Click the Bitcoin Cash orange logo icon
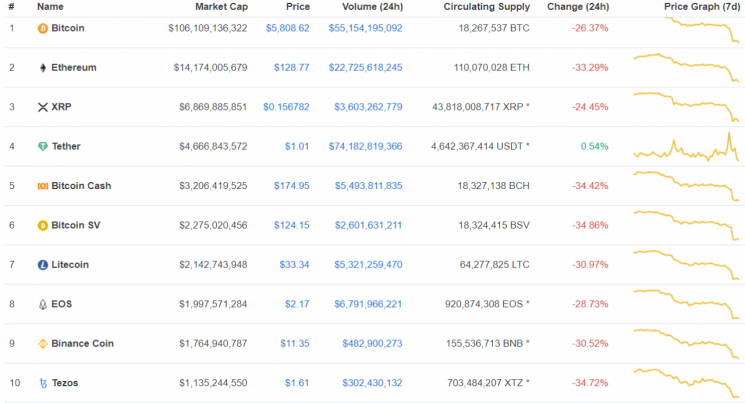 click(x=43, y=186)
